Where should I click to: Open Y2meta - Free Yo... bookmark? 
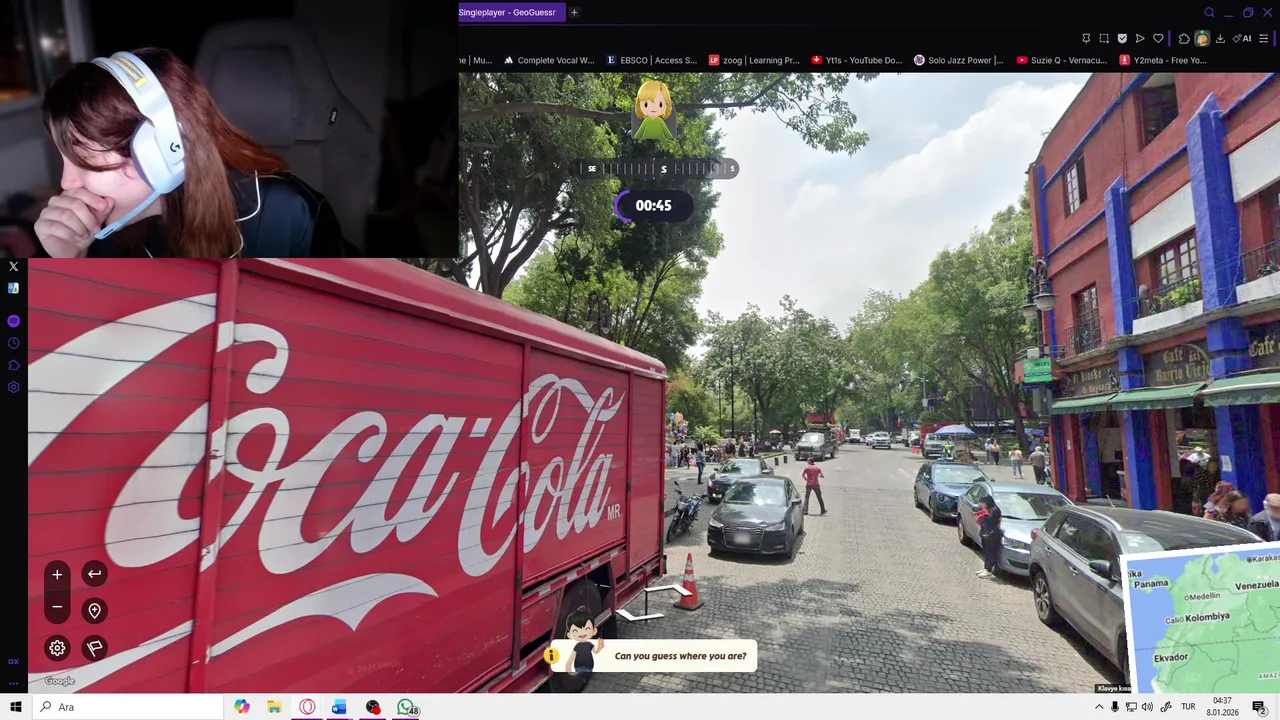click(1163, 60)
